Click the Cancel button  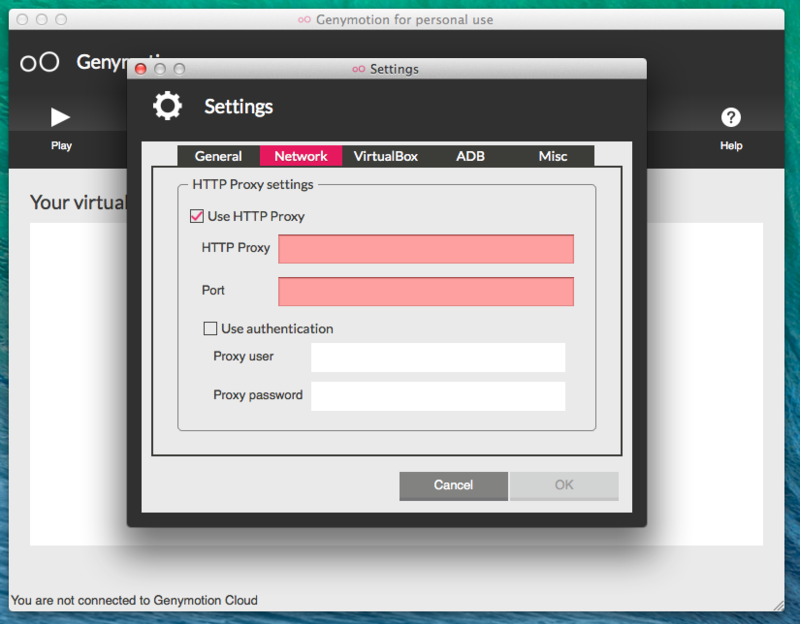click(454, 485)
